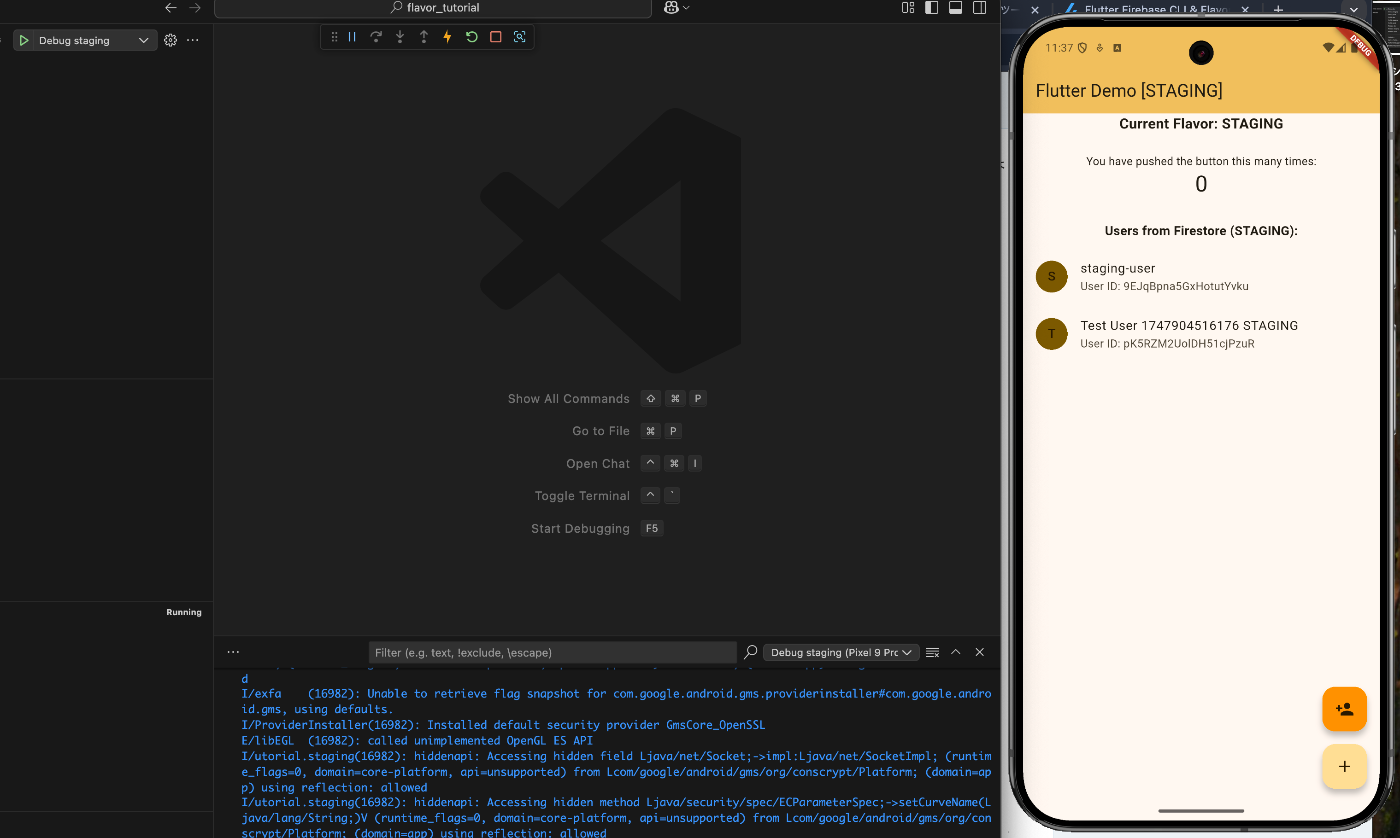Close the bottom debug console panel

click(x=980, y=652)
